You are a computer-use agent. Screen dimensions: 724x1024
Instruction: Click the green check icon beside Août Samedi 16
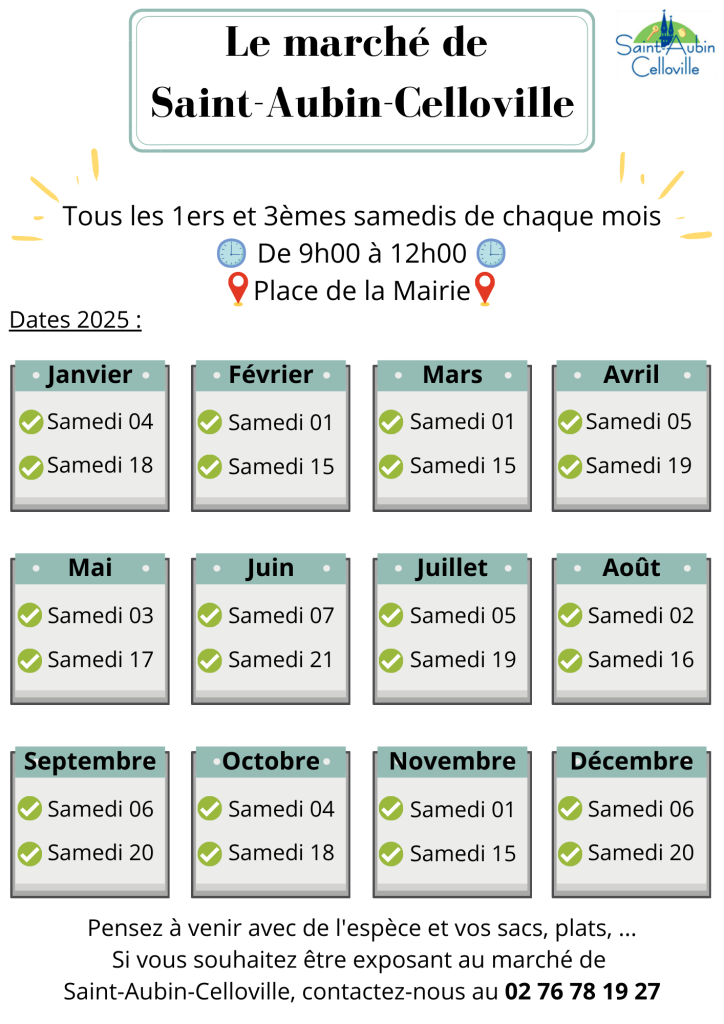pyautogui.click(x=570, y=660)
